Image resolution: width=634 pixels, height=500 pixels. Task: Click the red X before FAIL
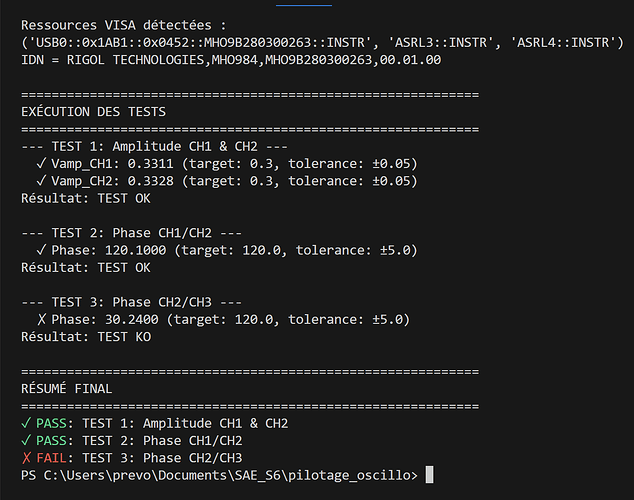26,457
